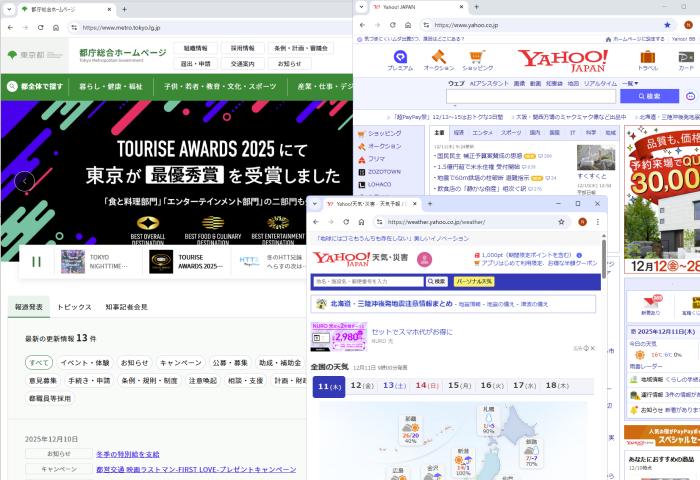The width and height of the screenshot is (700, 480).
Task: Open tab search dropdown in weather window
Action: [315, 204]
